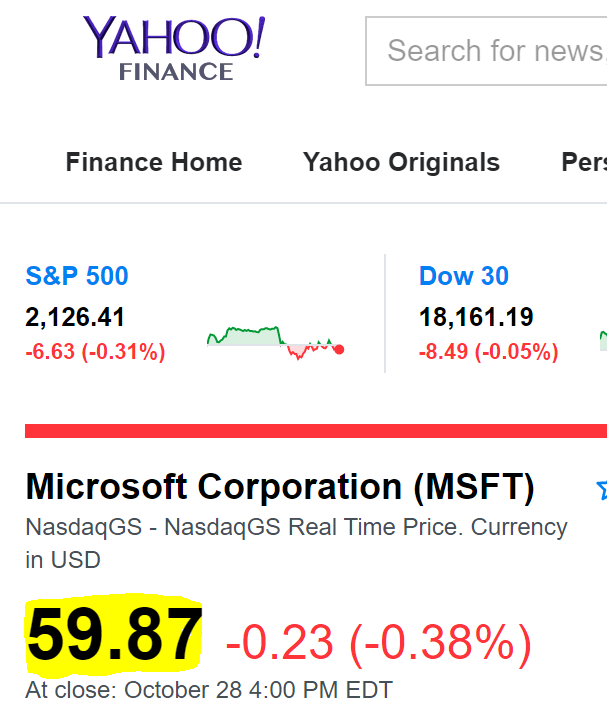Image resolution: width=607 pixels, height=708 pixels.
Task: Click the highlighted 59.87 stock price
Action: [x=114, y=636]
